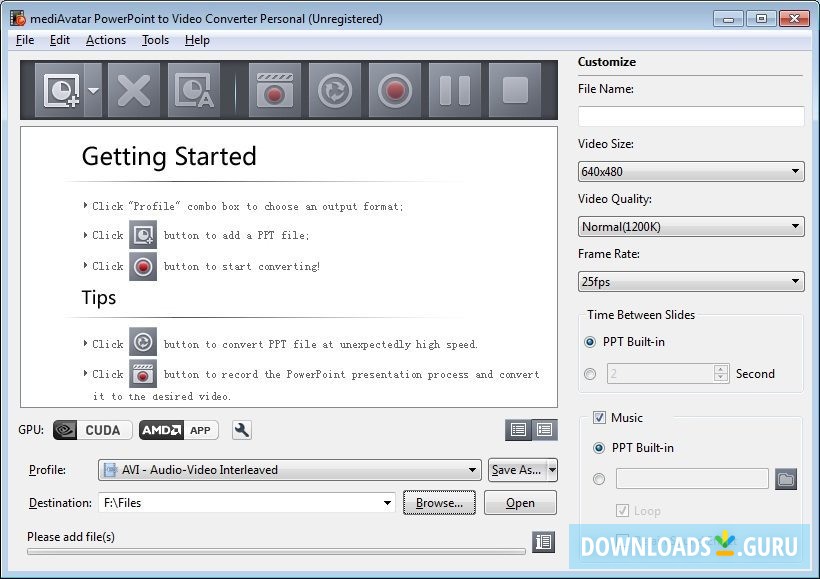The height and width of the screenshot is (579, 820).
Task: Select PPT Built-in under Music
Action: click(x=599, y=448)
